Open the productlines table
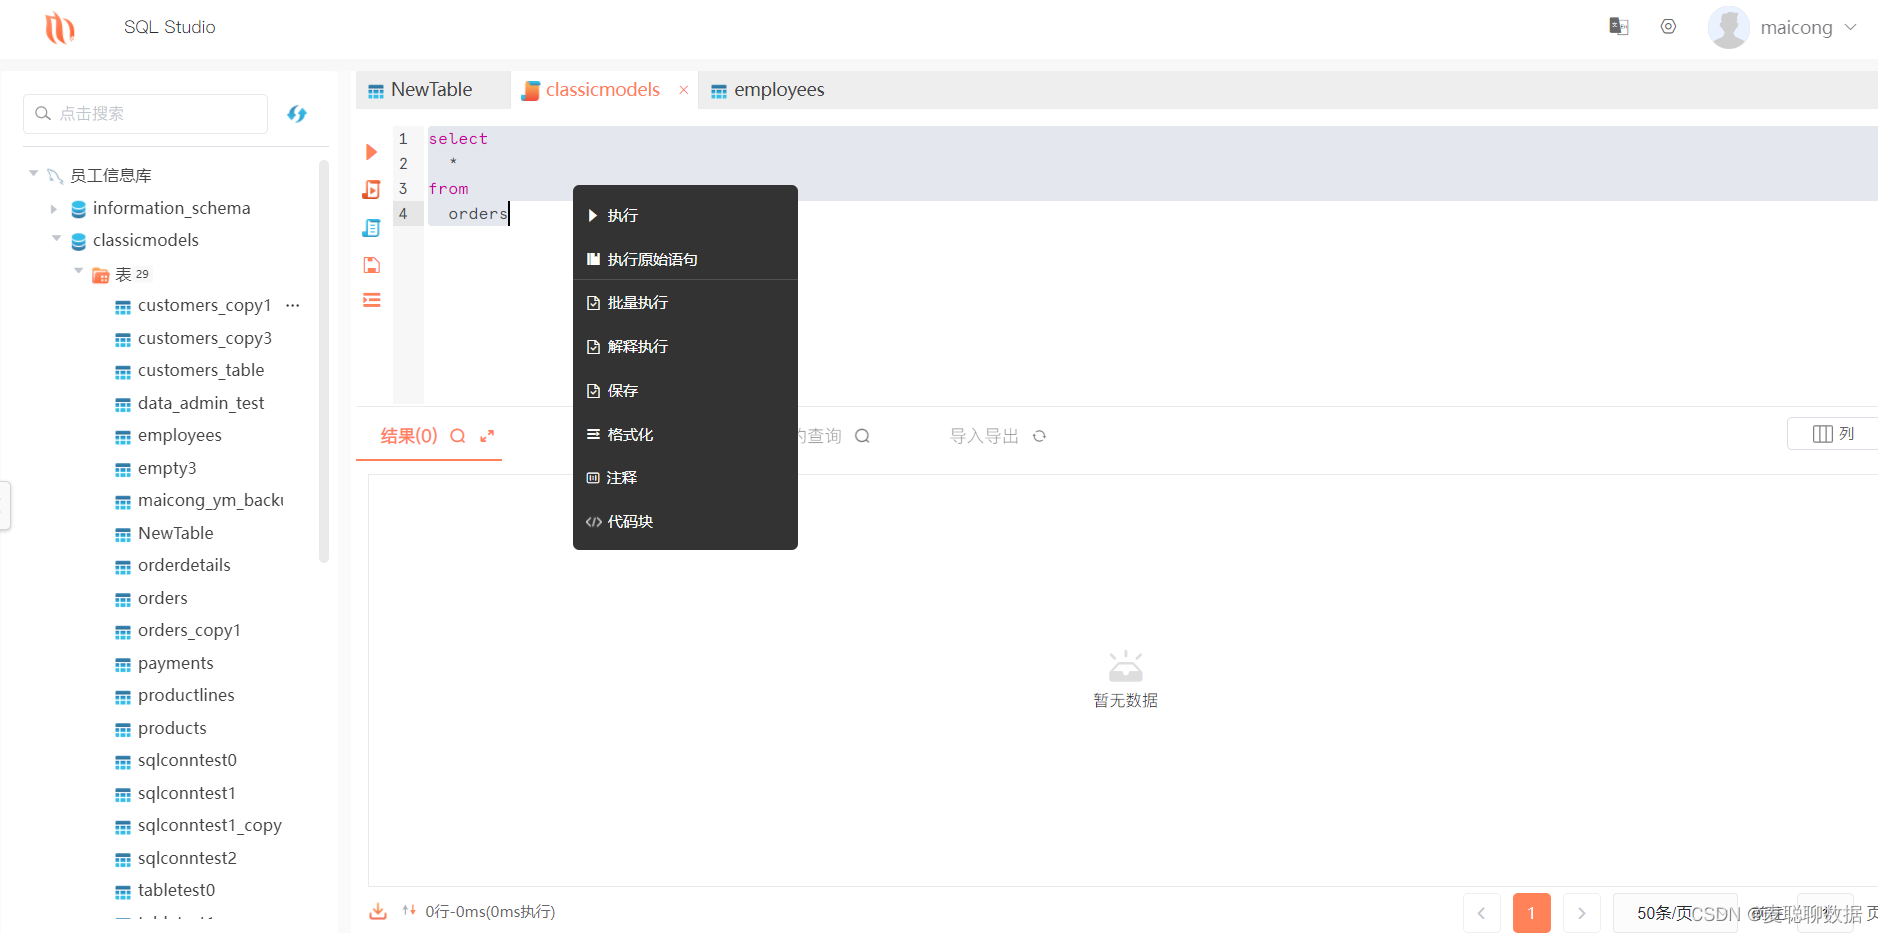Image resolution: width=1878 pixels, height=933 pixels. tap(186, 695)
